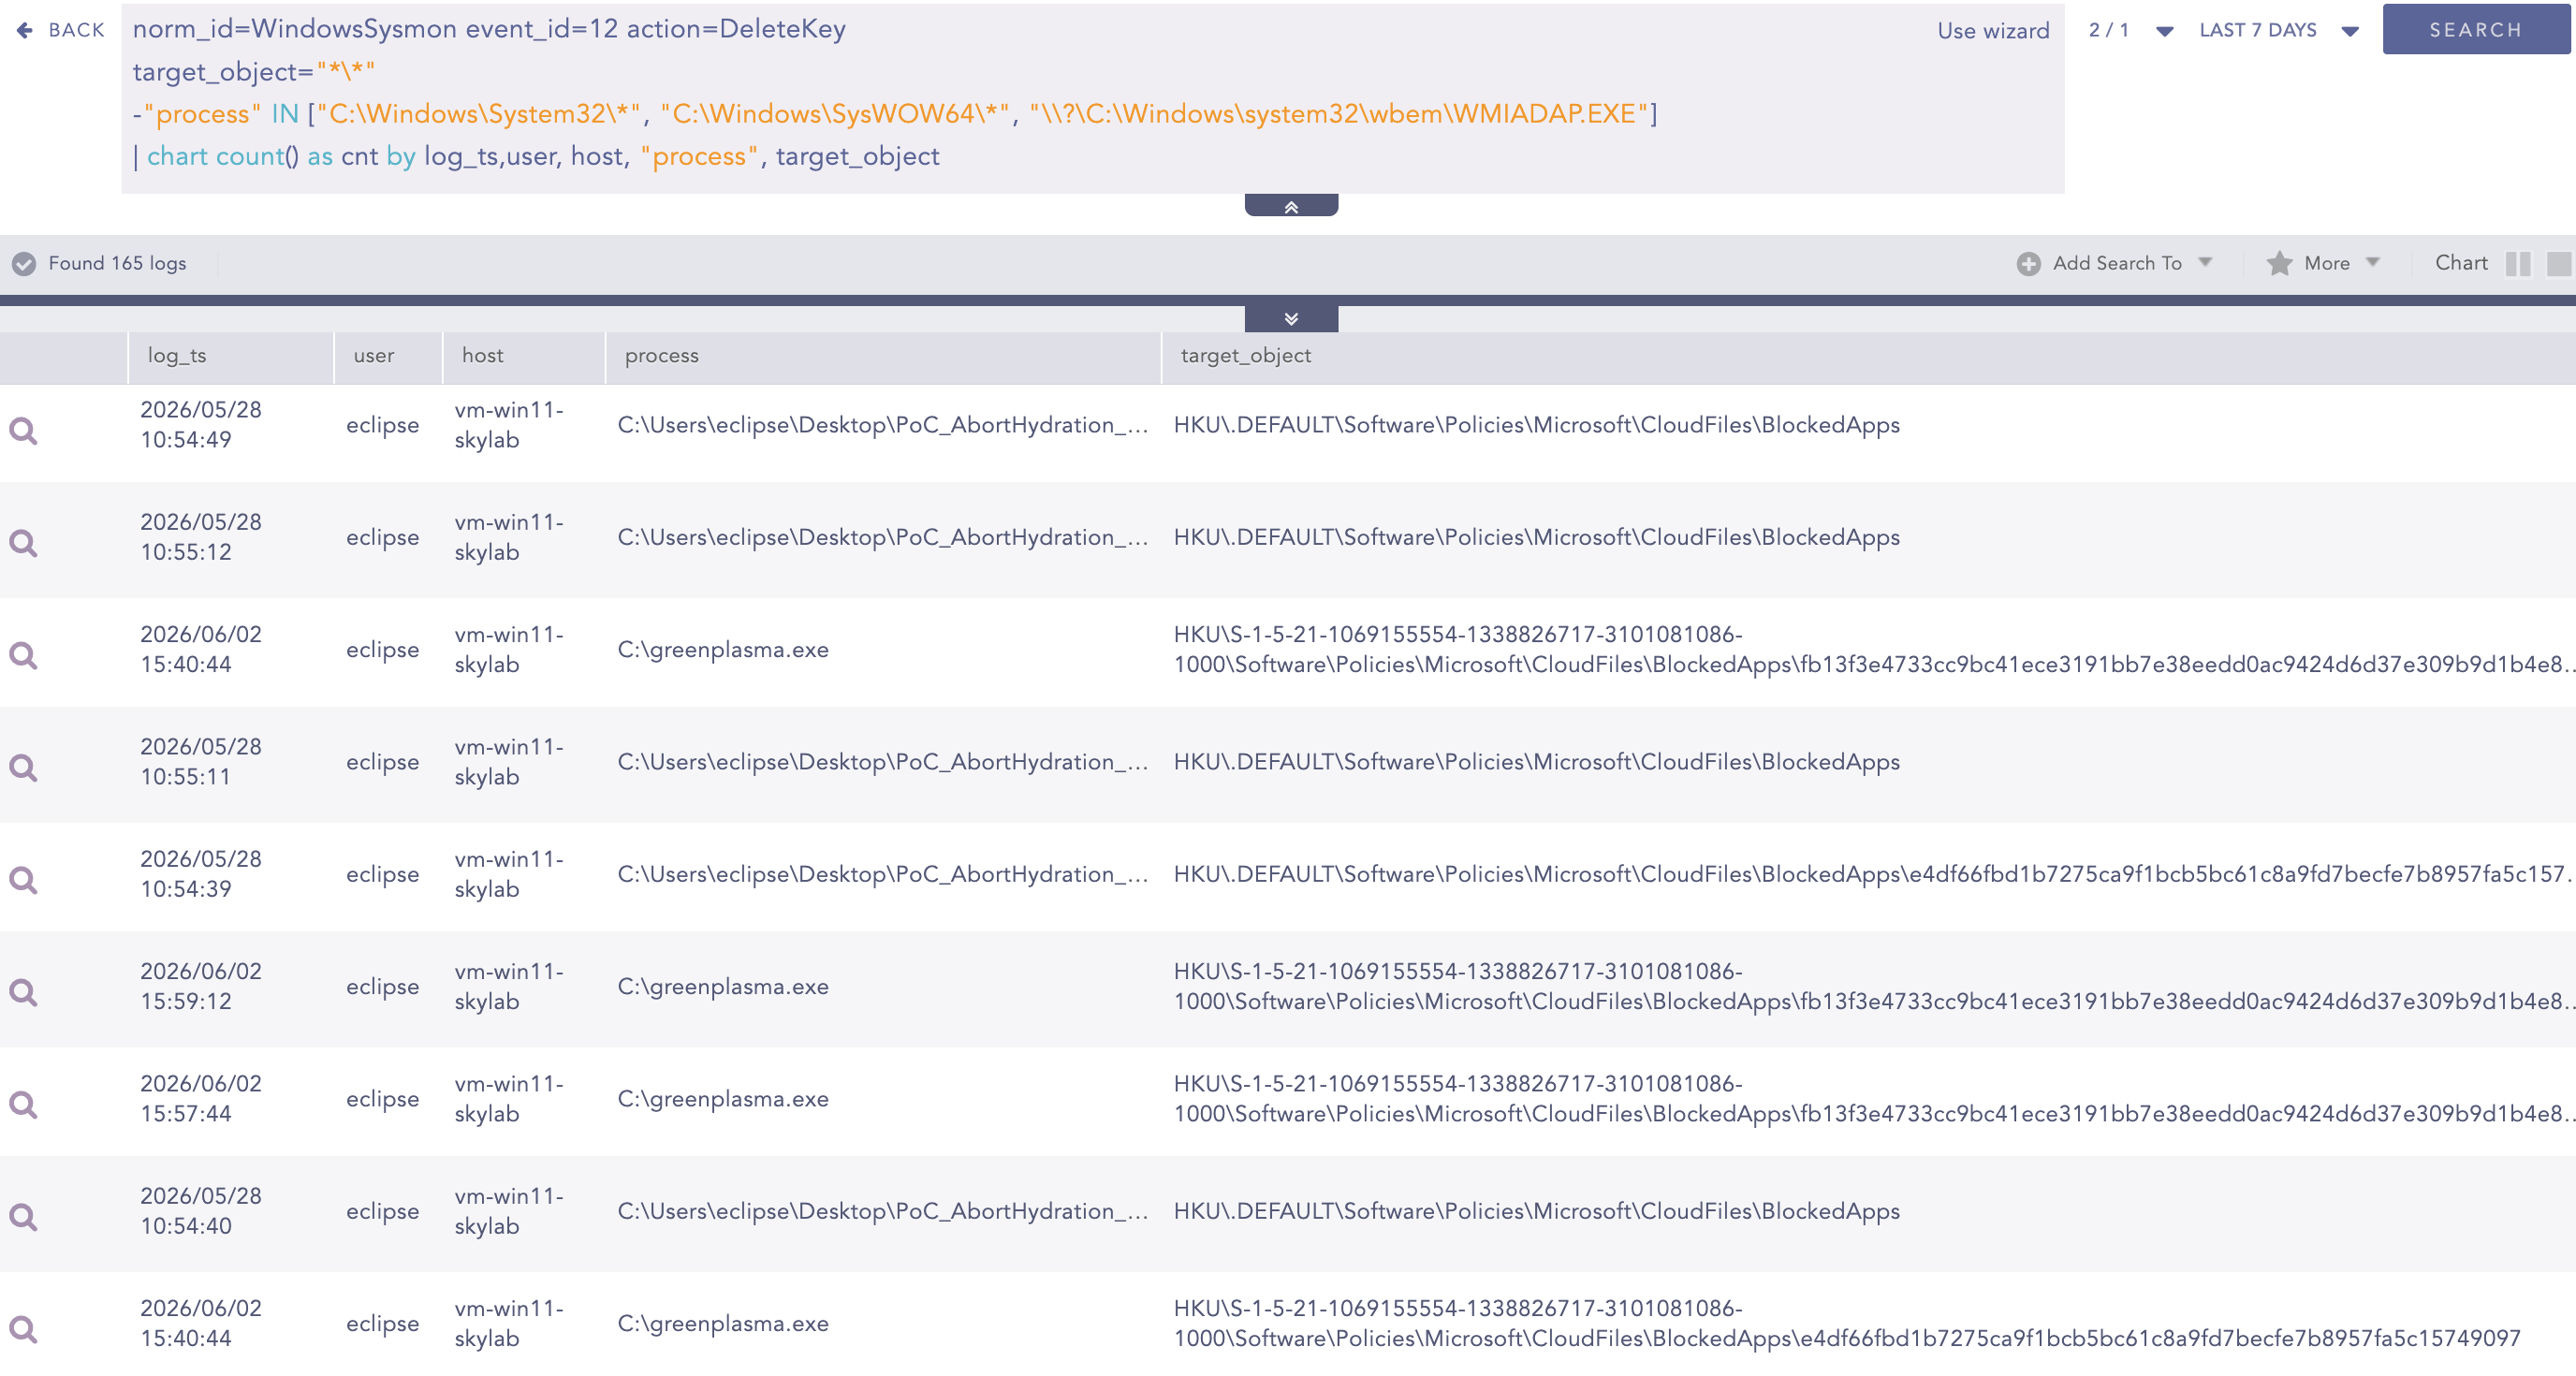Switch to split column chart layout icon
This screenshot has height=1376, width=2576.
[2518, 264]
